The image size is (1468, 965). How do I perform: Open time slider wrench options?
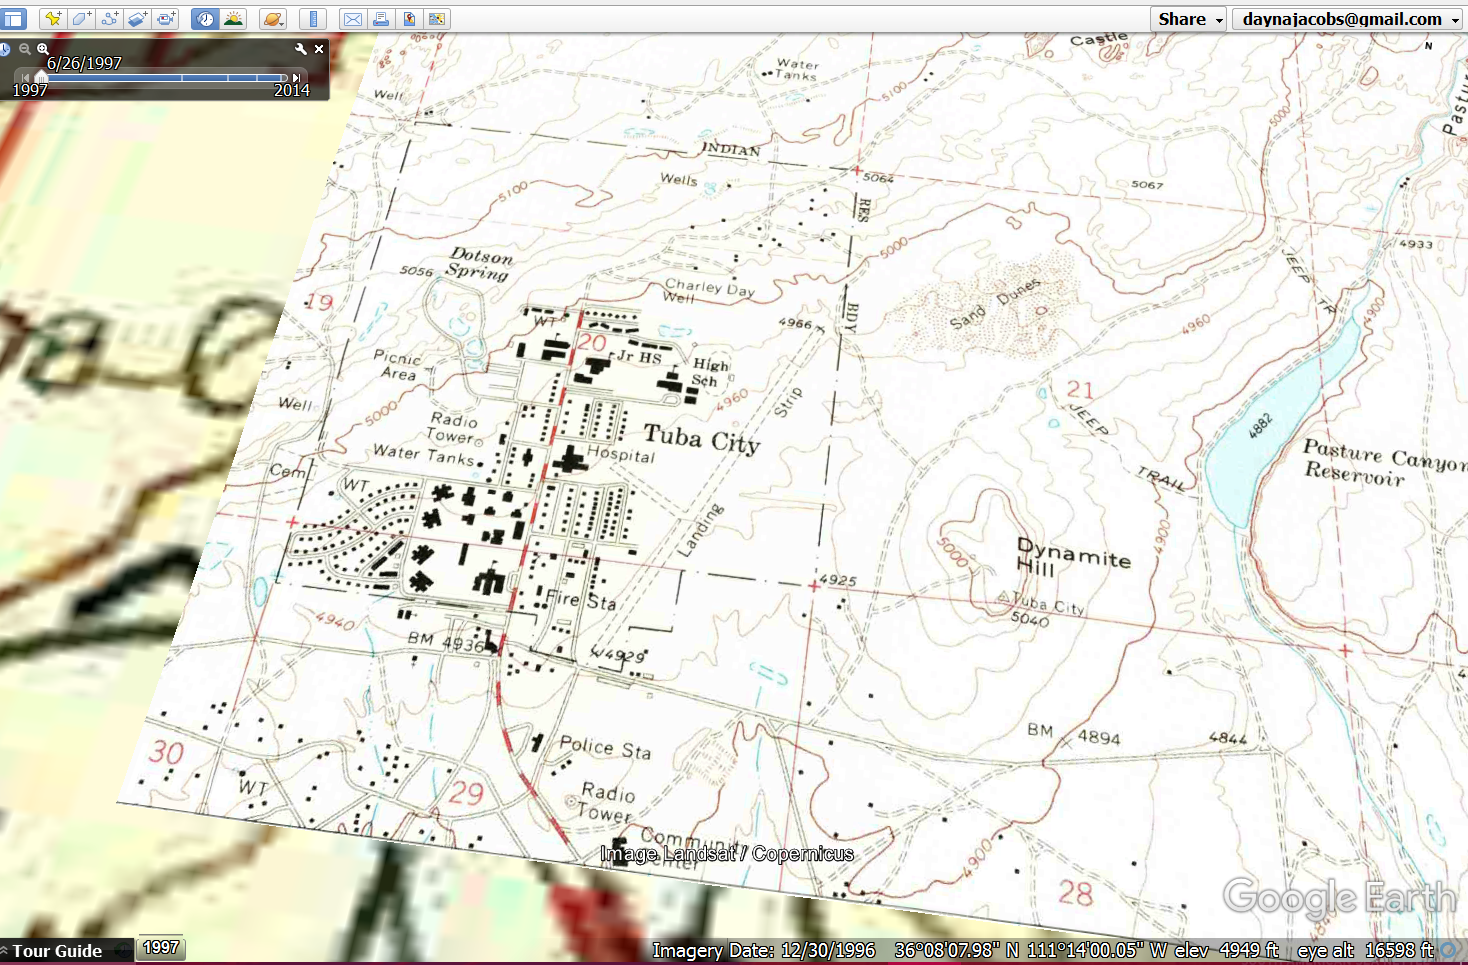(x=300, y=48)
